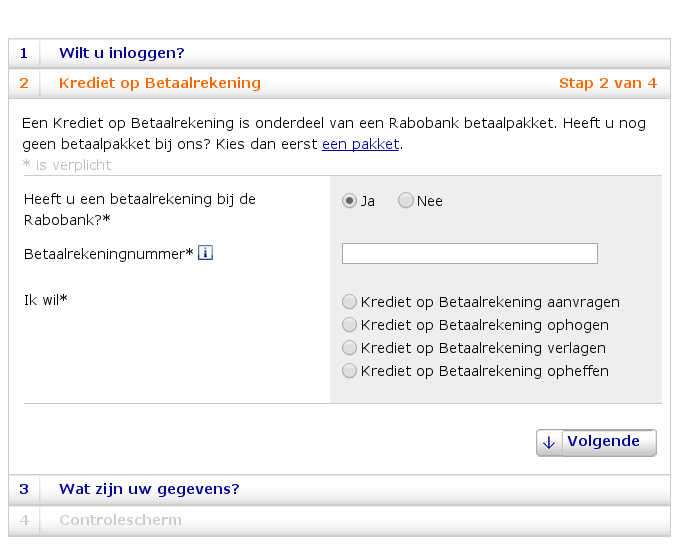Expand step 4 Controlescherm
Image resolution: width=685 pixels, height=554 pixels.
120,520
